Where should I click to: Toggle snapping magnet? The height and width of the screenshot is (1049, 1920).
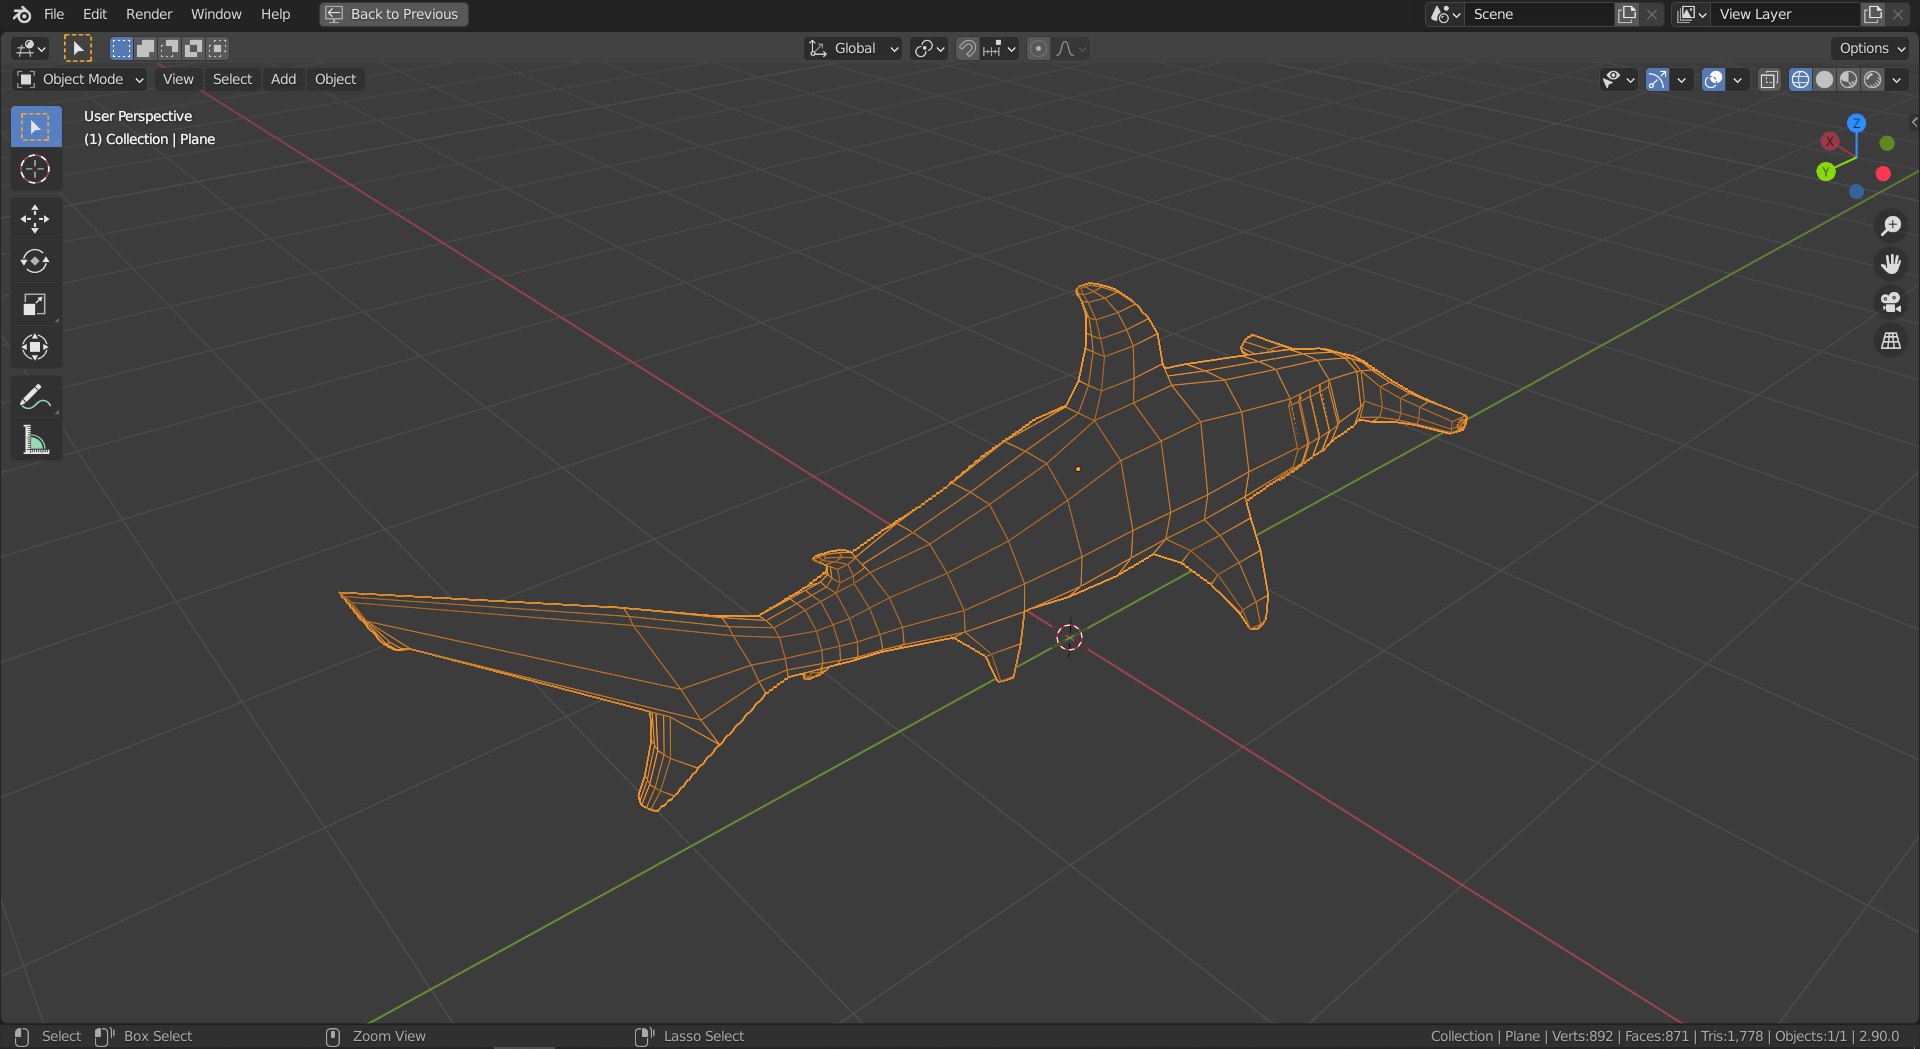[967, 48]
